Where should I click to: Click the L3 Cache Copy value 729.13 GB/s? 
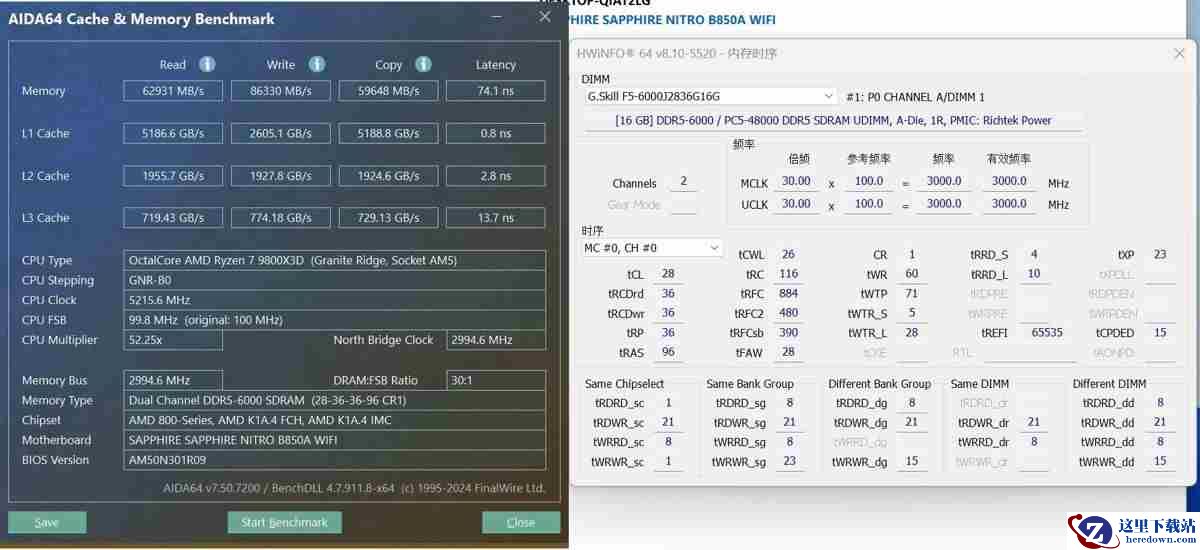pos(388,218)
